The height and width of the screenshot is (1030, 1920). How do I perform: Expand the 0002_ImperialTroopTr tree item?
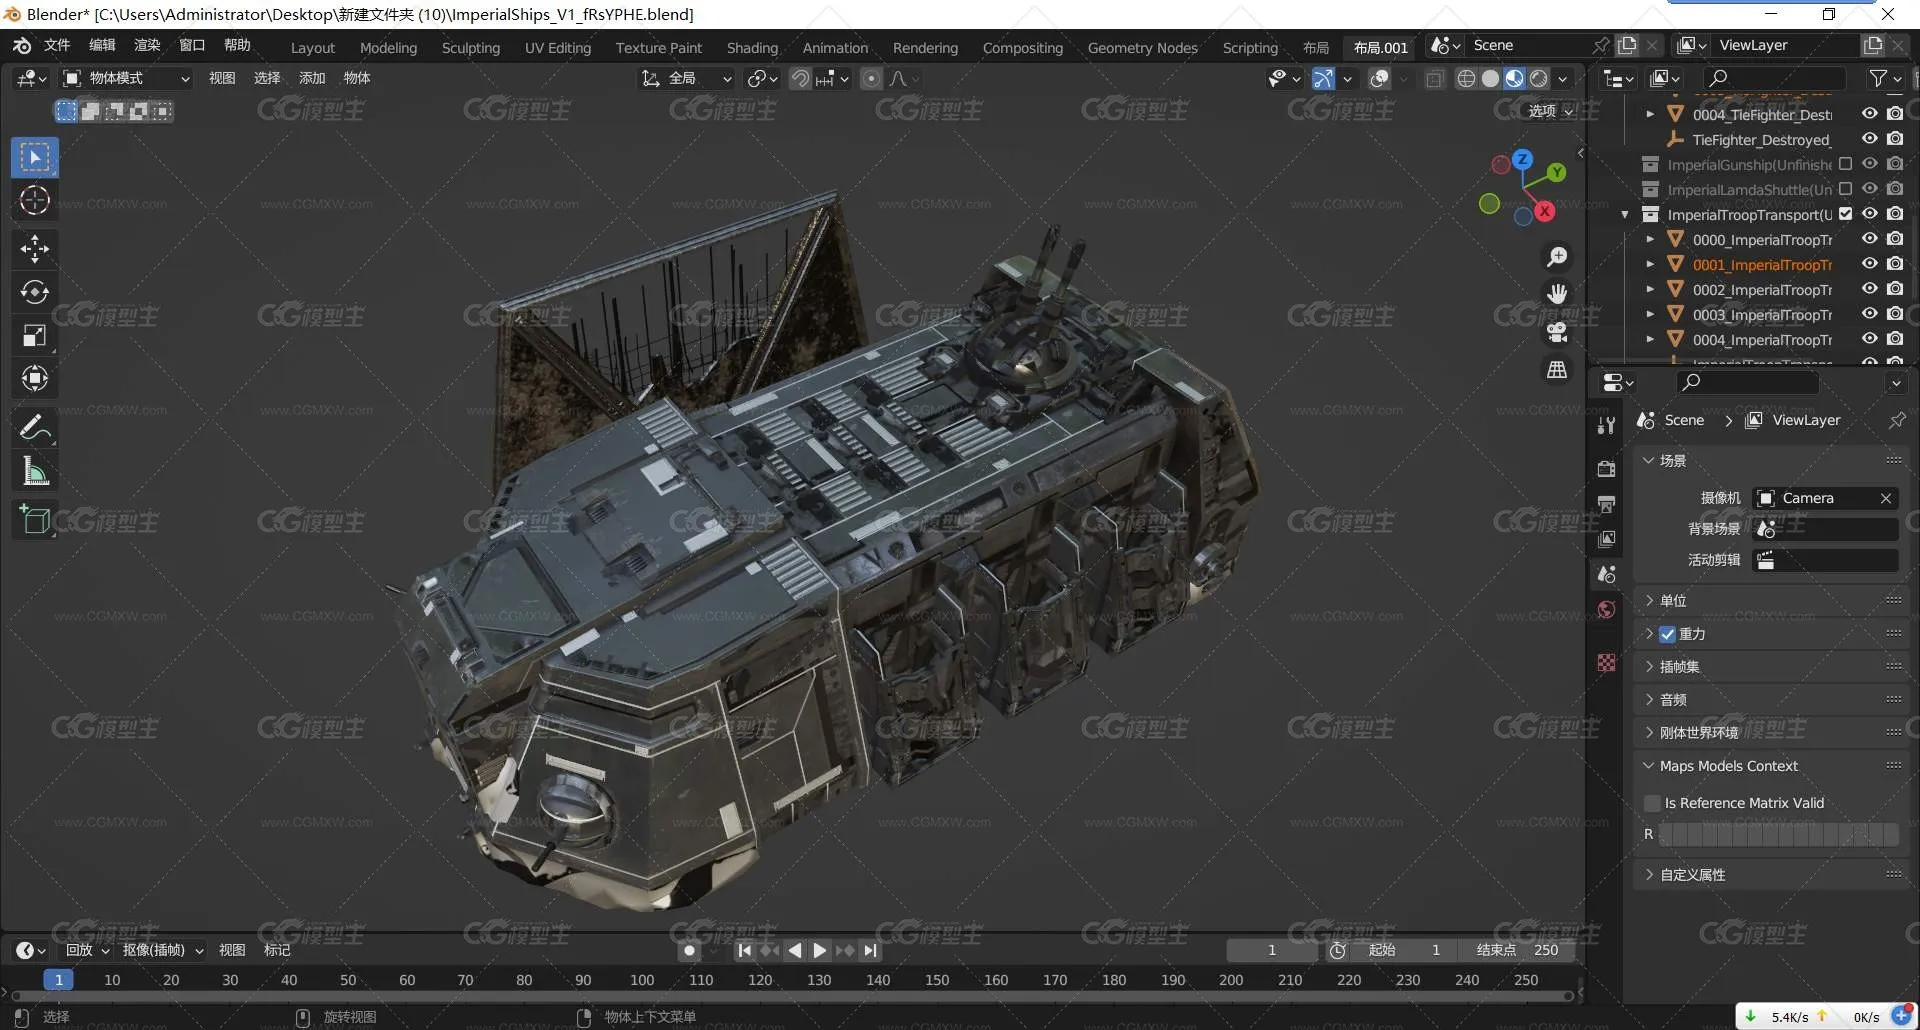coord(1650,290)
